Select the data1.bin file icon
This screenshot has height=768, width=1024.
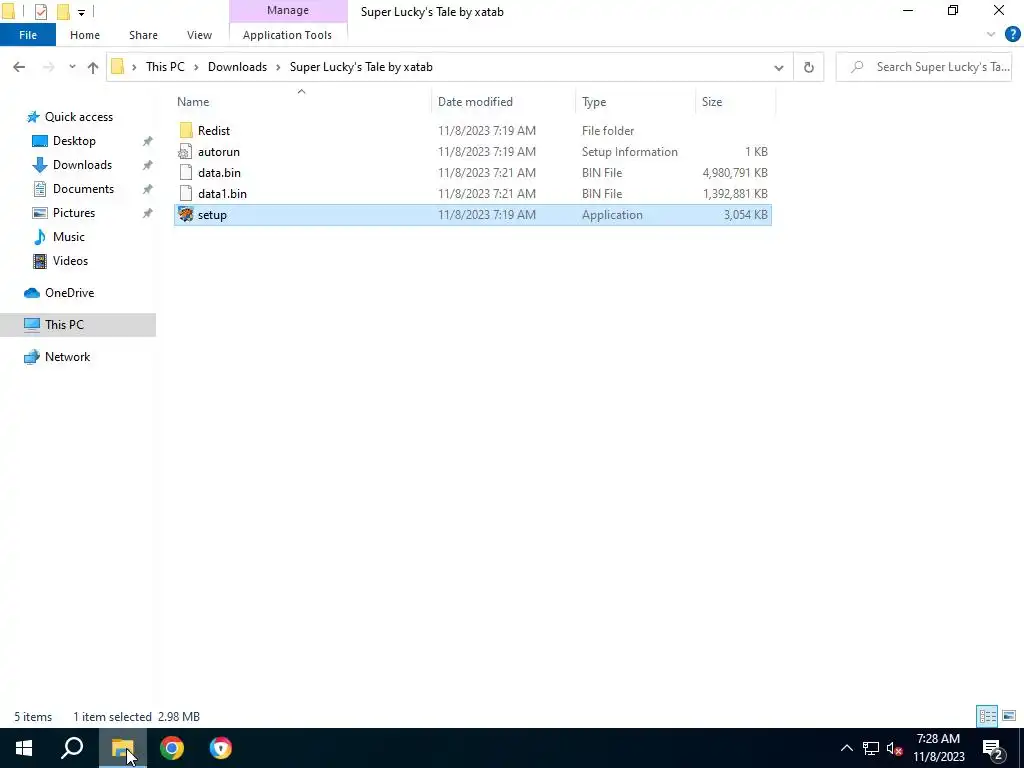tap(186, 193)
